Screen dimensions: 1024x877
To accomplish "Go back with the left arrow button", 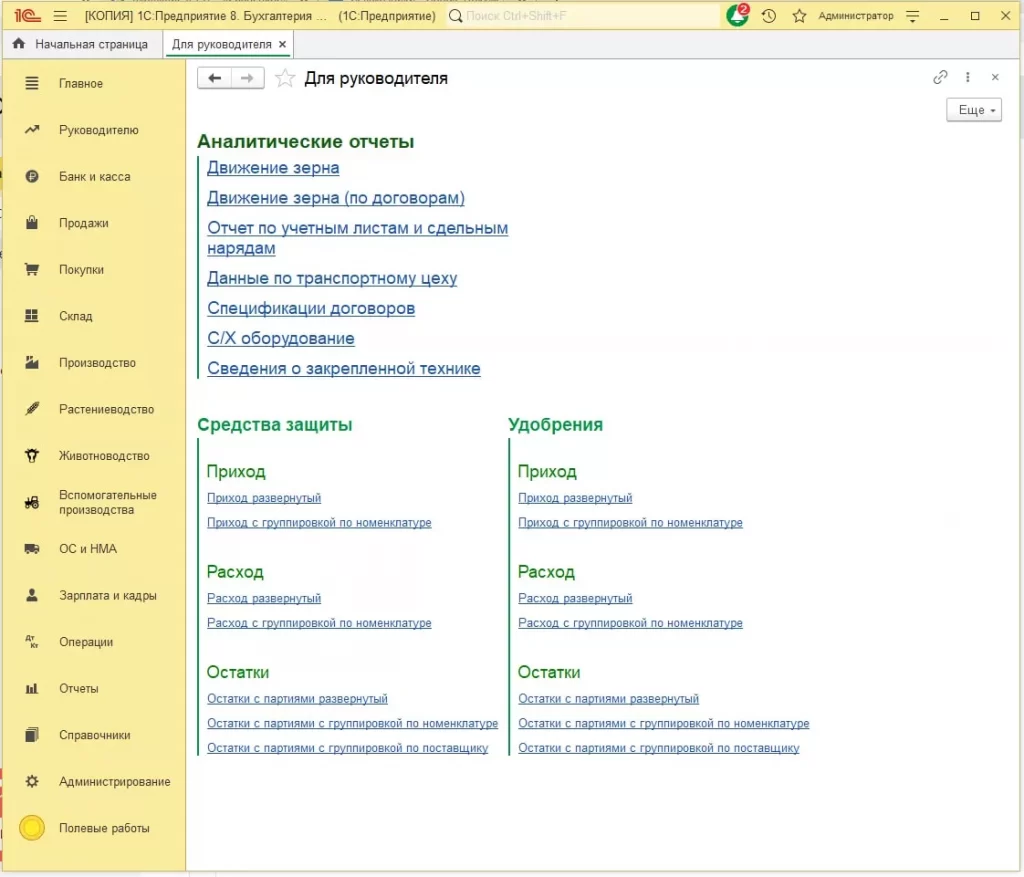I will click(x=214, y=78).
